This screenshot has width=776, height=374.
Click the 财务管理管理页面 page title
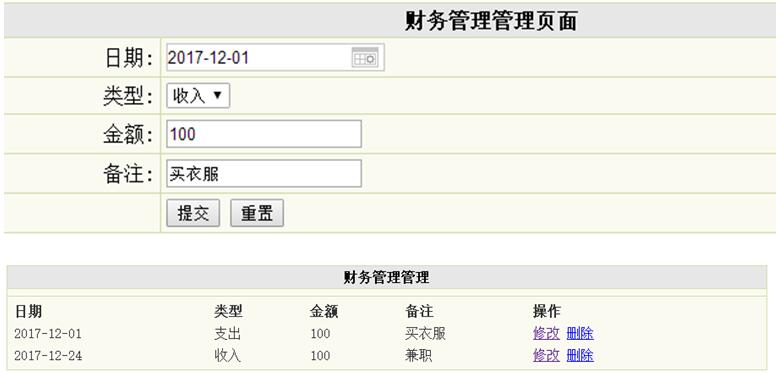tap(491, 21)
